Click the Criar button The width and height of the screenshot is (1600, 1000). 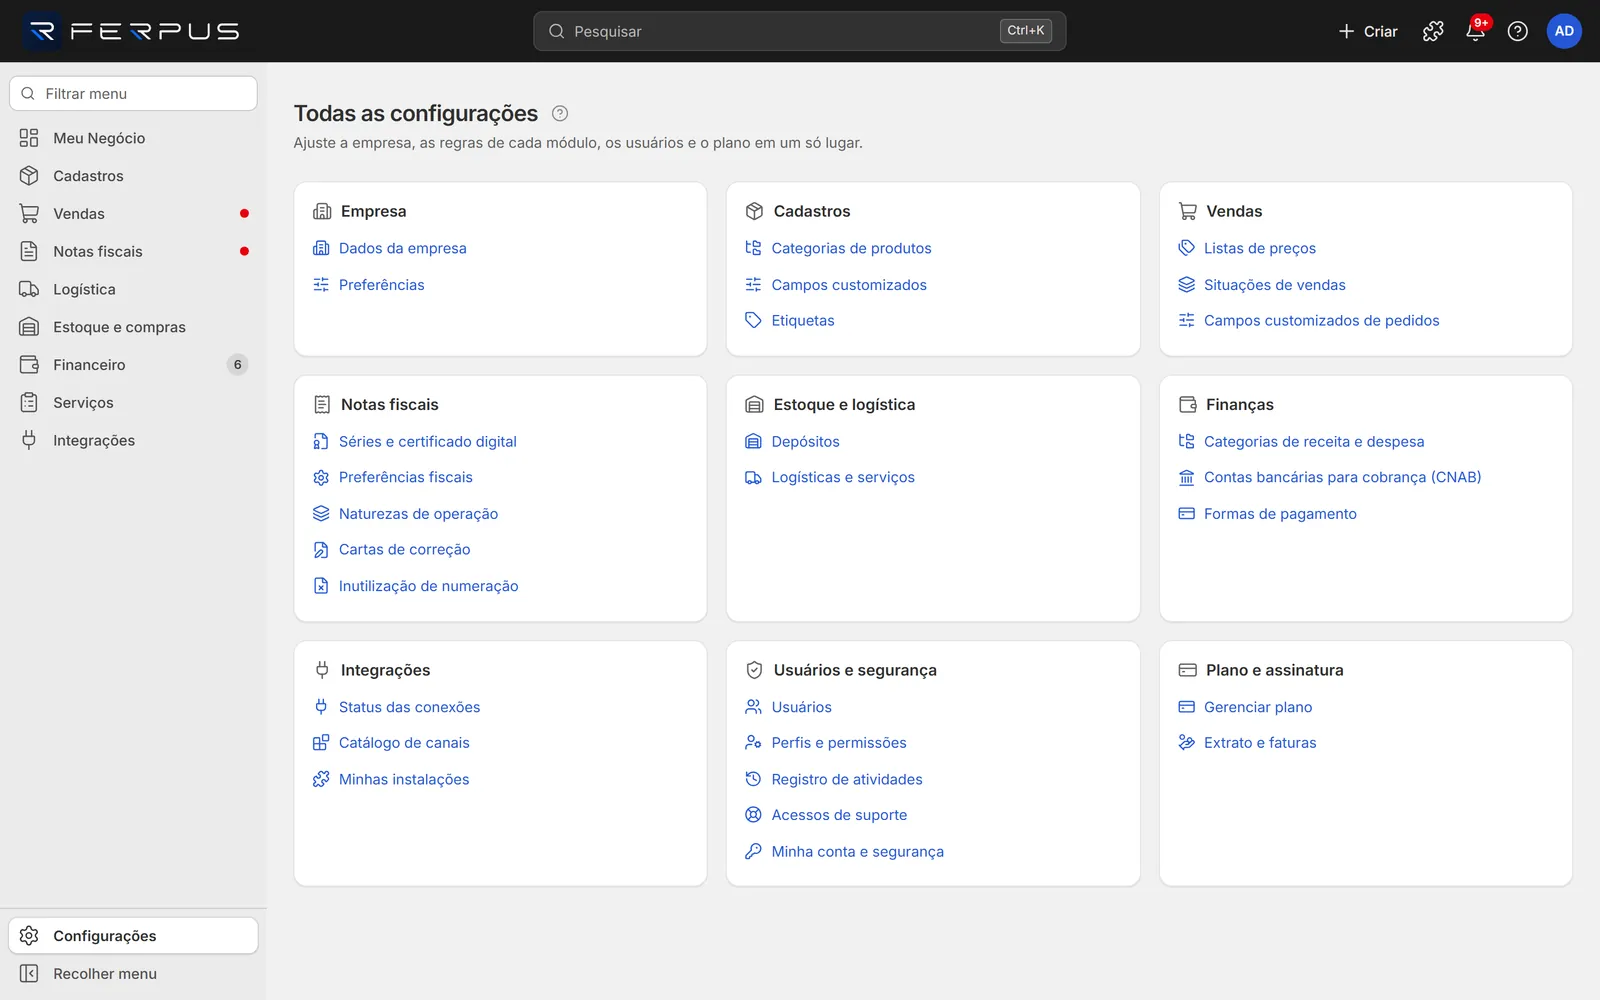click(1368, 31)
